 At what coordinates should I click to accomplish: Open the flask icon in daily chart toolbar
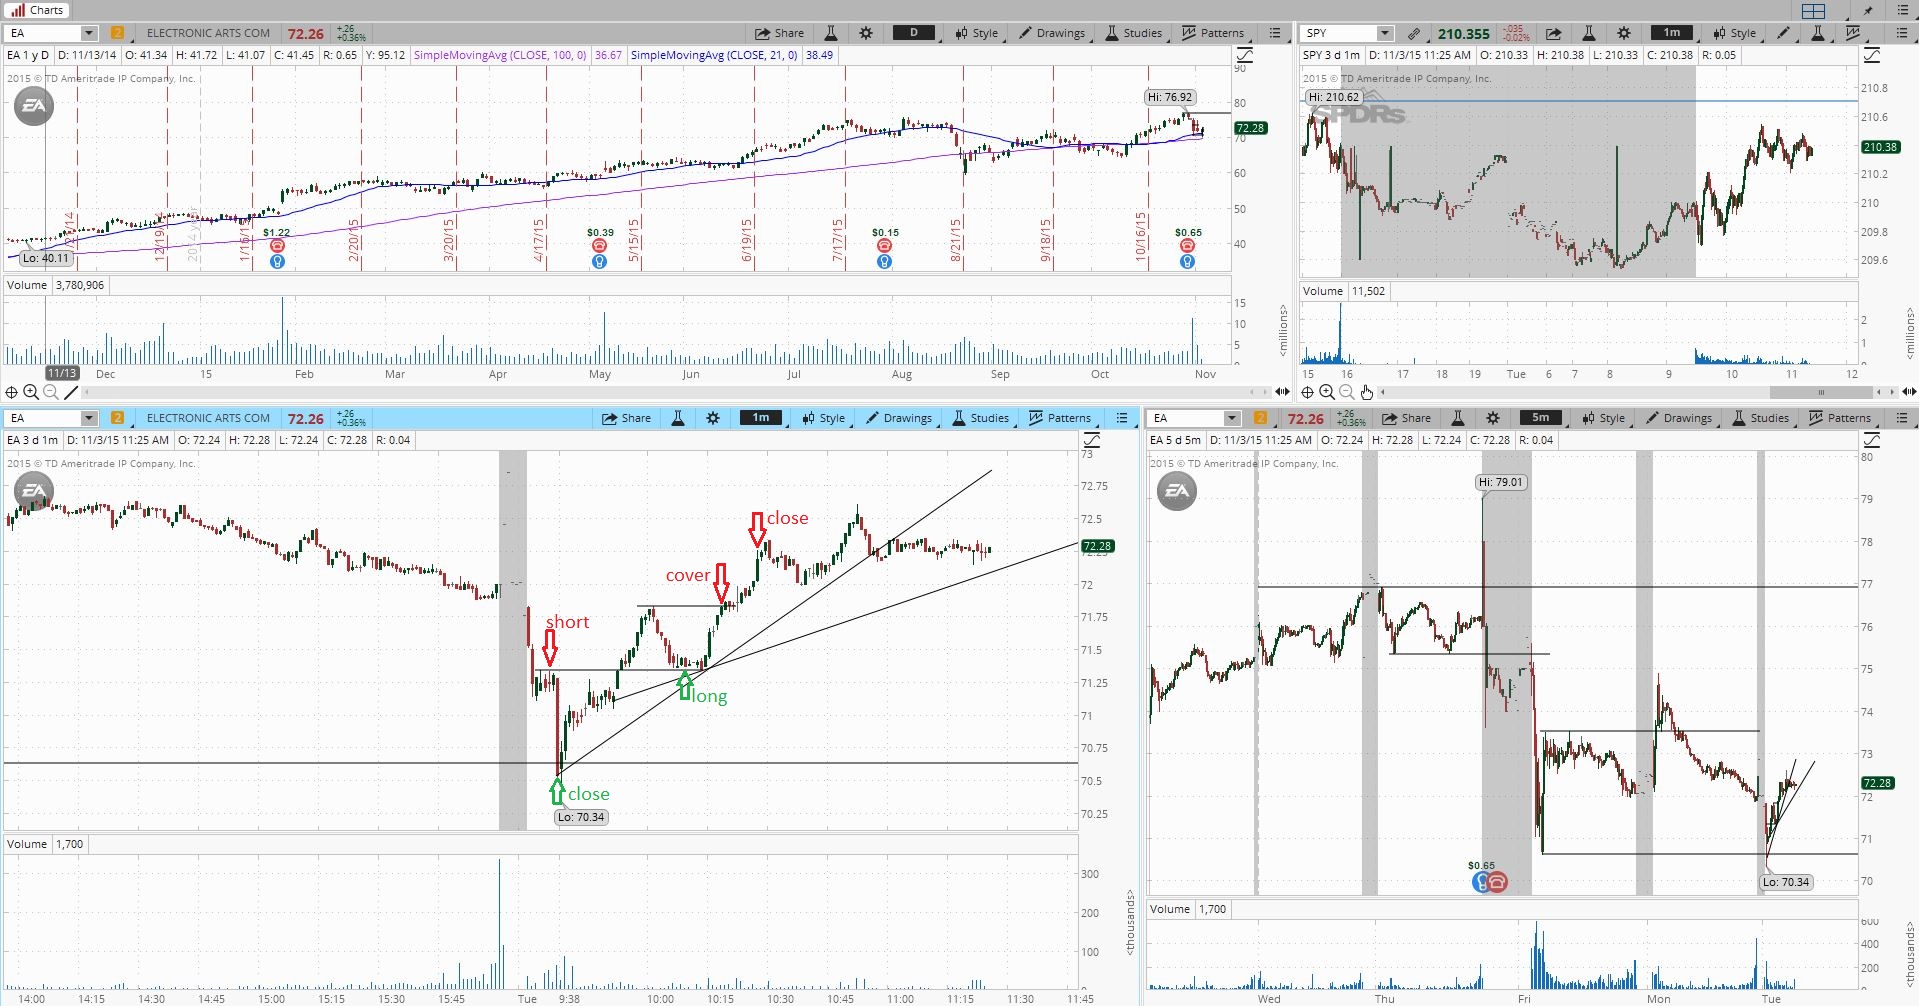point(830,33)
